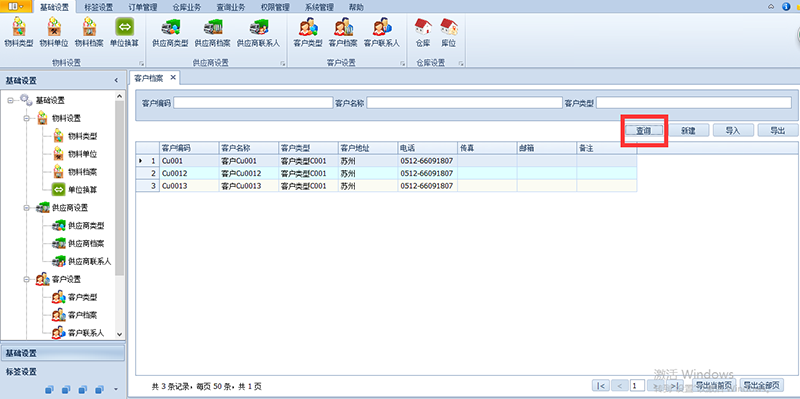Select 物料单位 in the navigation tree
800x399 pixels.
(x=82, y=154)
